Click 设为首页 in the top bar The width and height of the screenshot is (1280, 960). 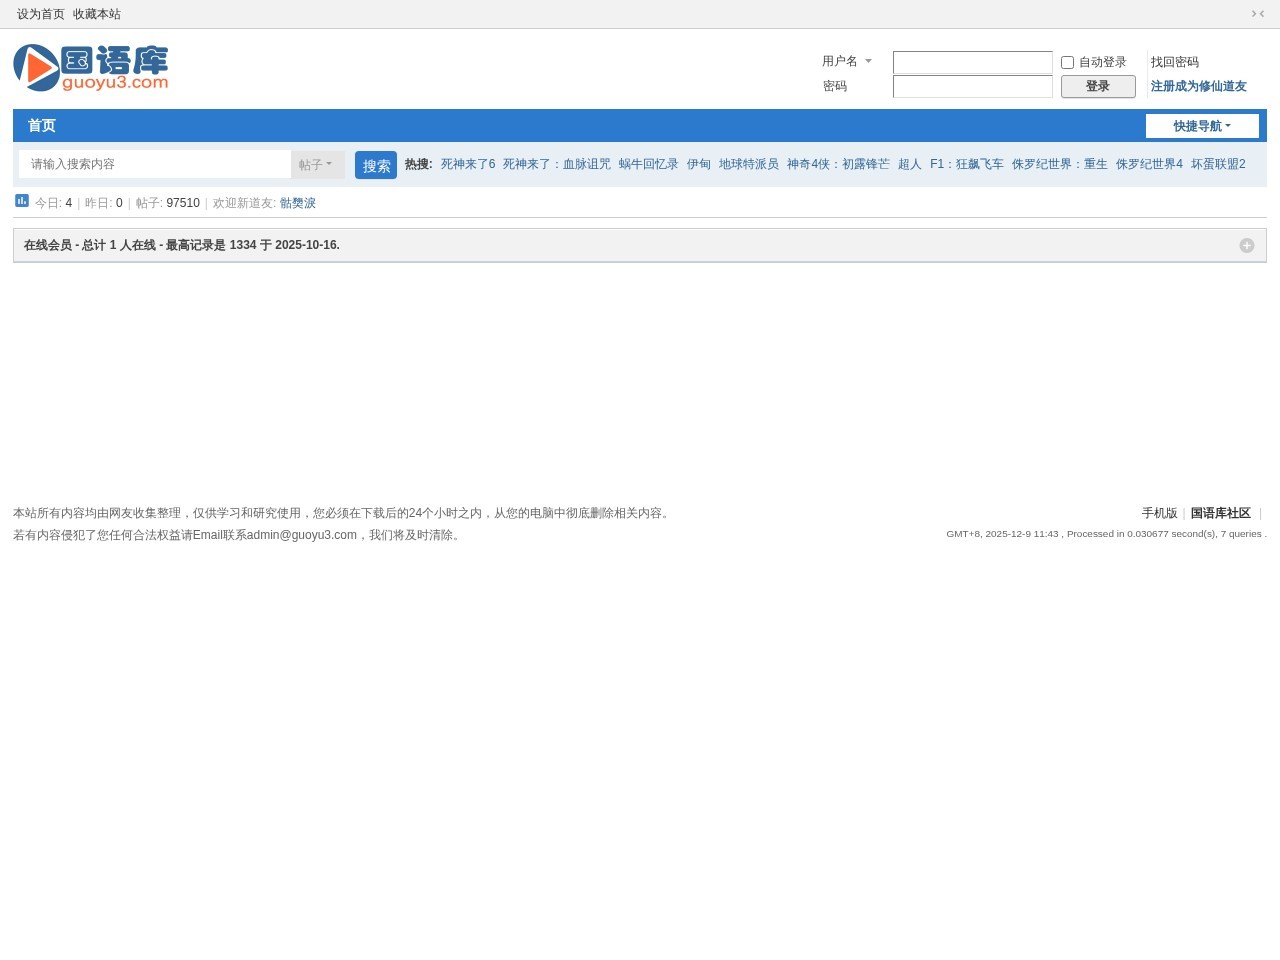coord(41,14)
